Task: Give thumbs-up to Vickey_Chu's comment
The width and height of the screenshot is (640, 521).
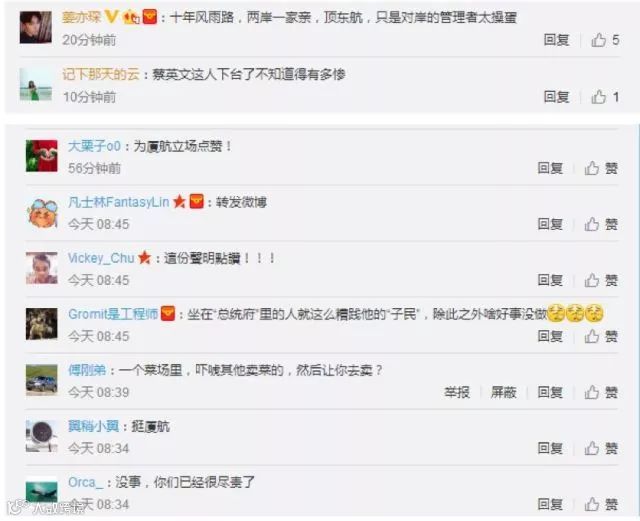Action: [601, 280]
